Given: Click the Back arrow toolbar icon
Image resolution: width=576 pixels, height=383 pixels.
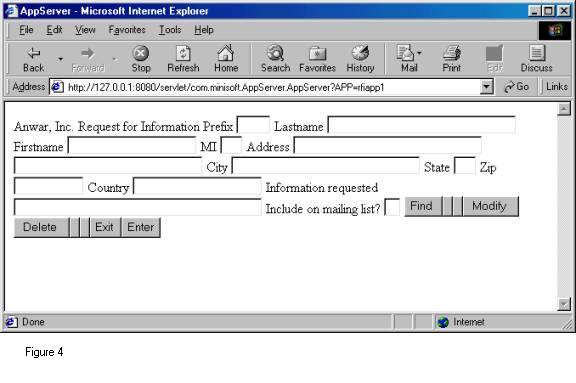Looking at the screenshot, I should point(34,54).
